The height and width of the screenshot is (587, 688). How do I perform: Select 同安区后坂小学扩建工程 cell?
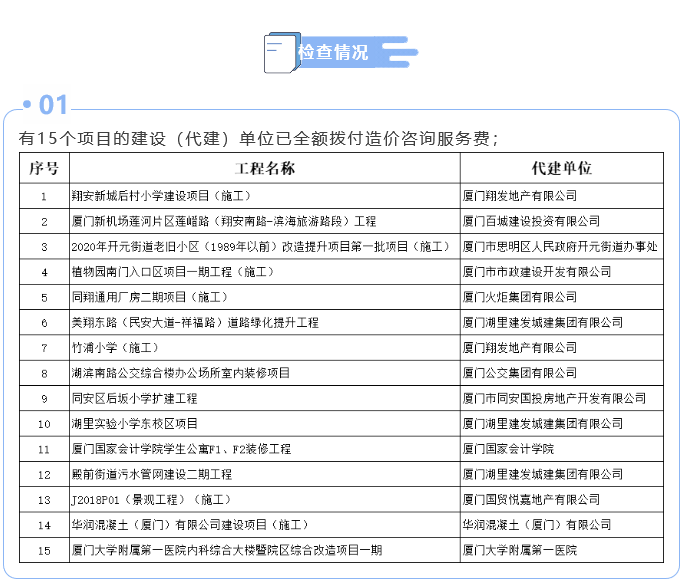(265, 398)
